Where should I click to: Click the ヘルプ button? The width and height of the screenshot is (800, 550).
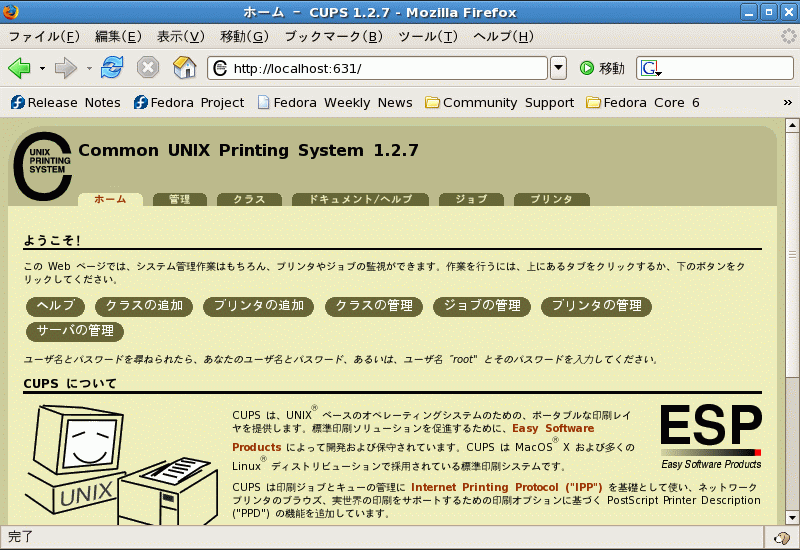tap(56, 306)
